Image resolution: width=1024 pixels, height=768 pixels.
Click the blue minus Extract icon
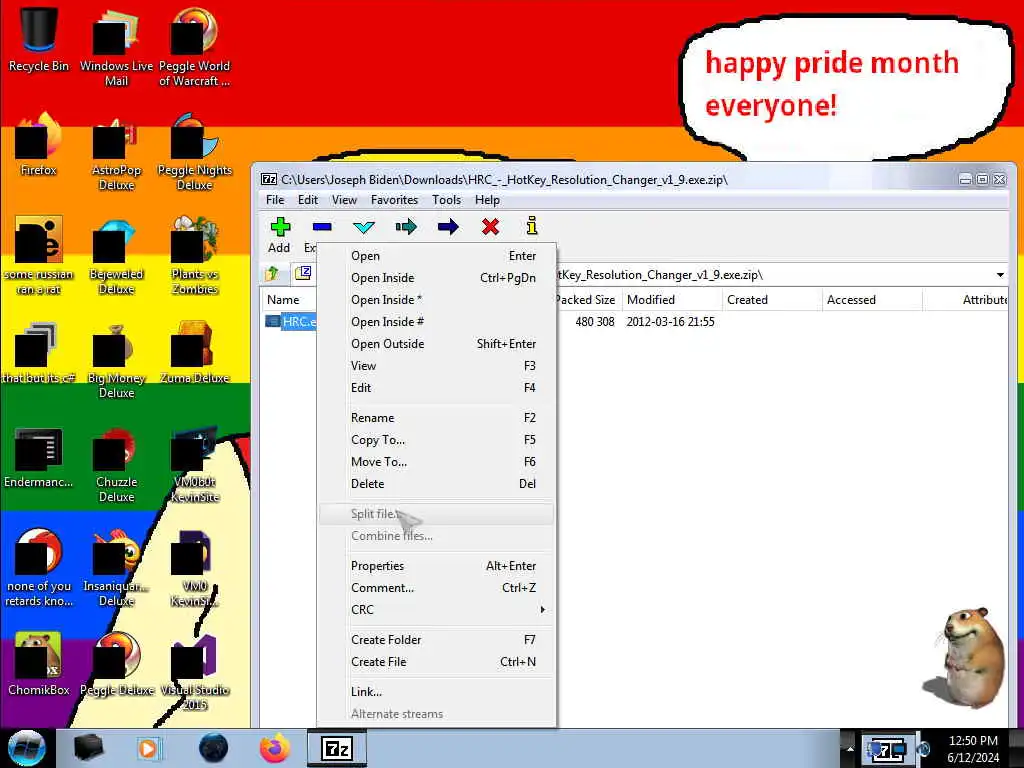click(322, 227)
